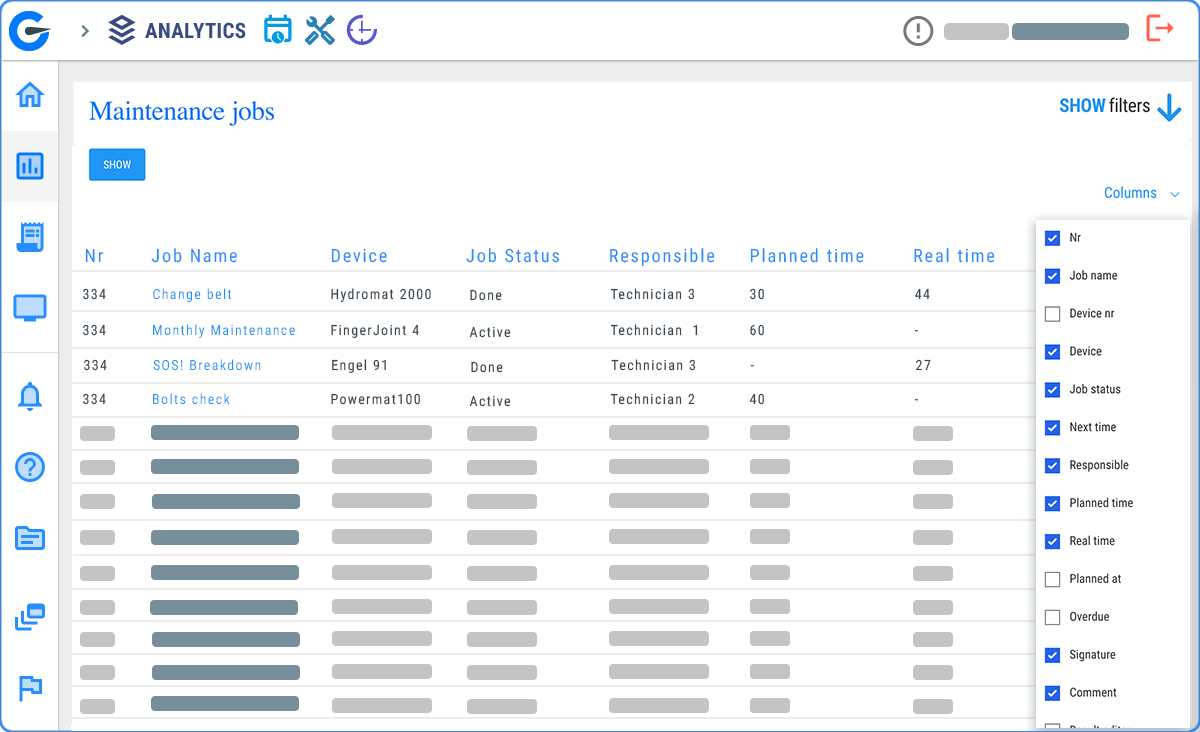The image size is (1200, 732).
Task: Open the wrench and screwdriver tools icon
Action: [x=320, y=30]
